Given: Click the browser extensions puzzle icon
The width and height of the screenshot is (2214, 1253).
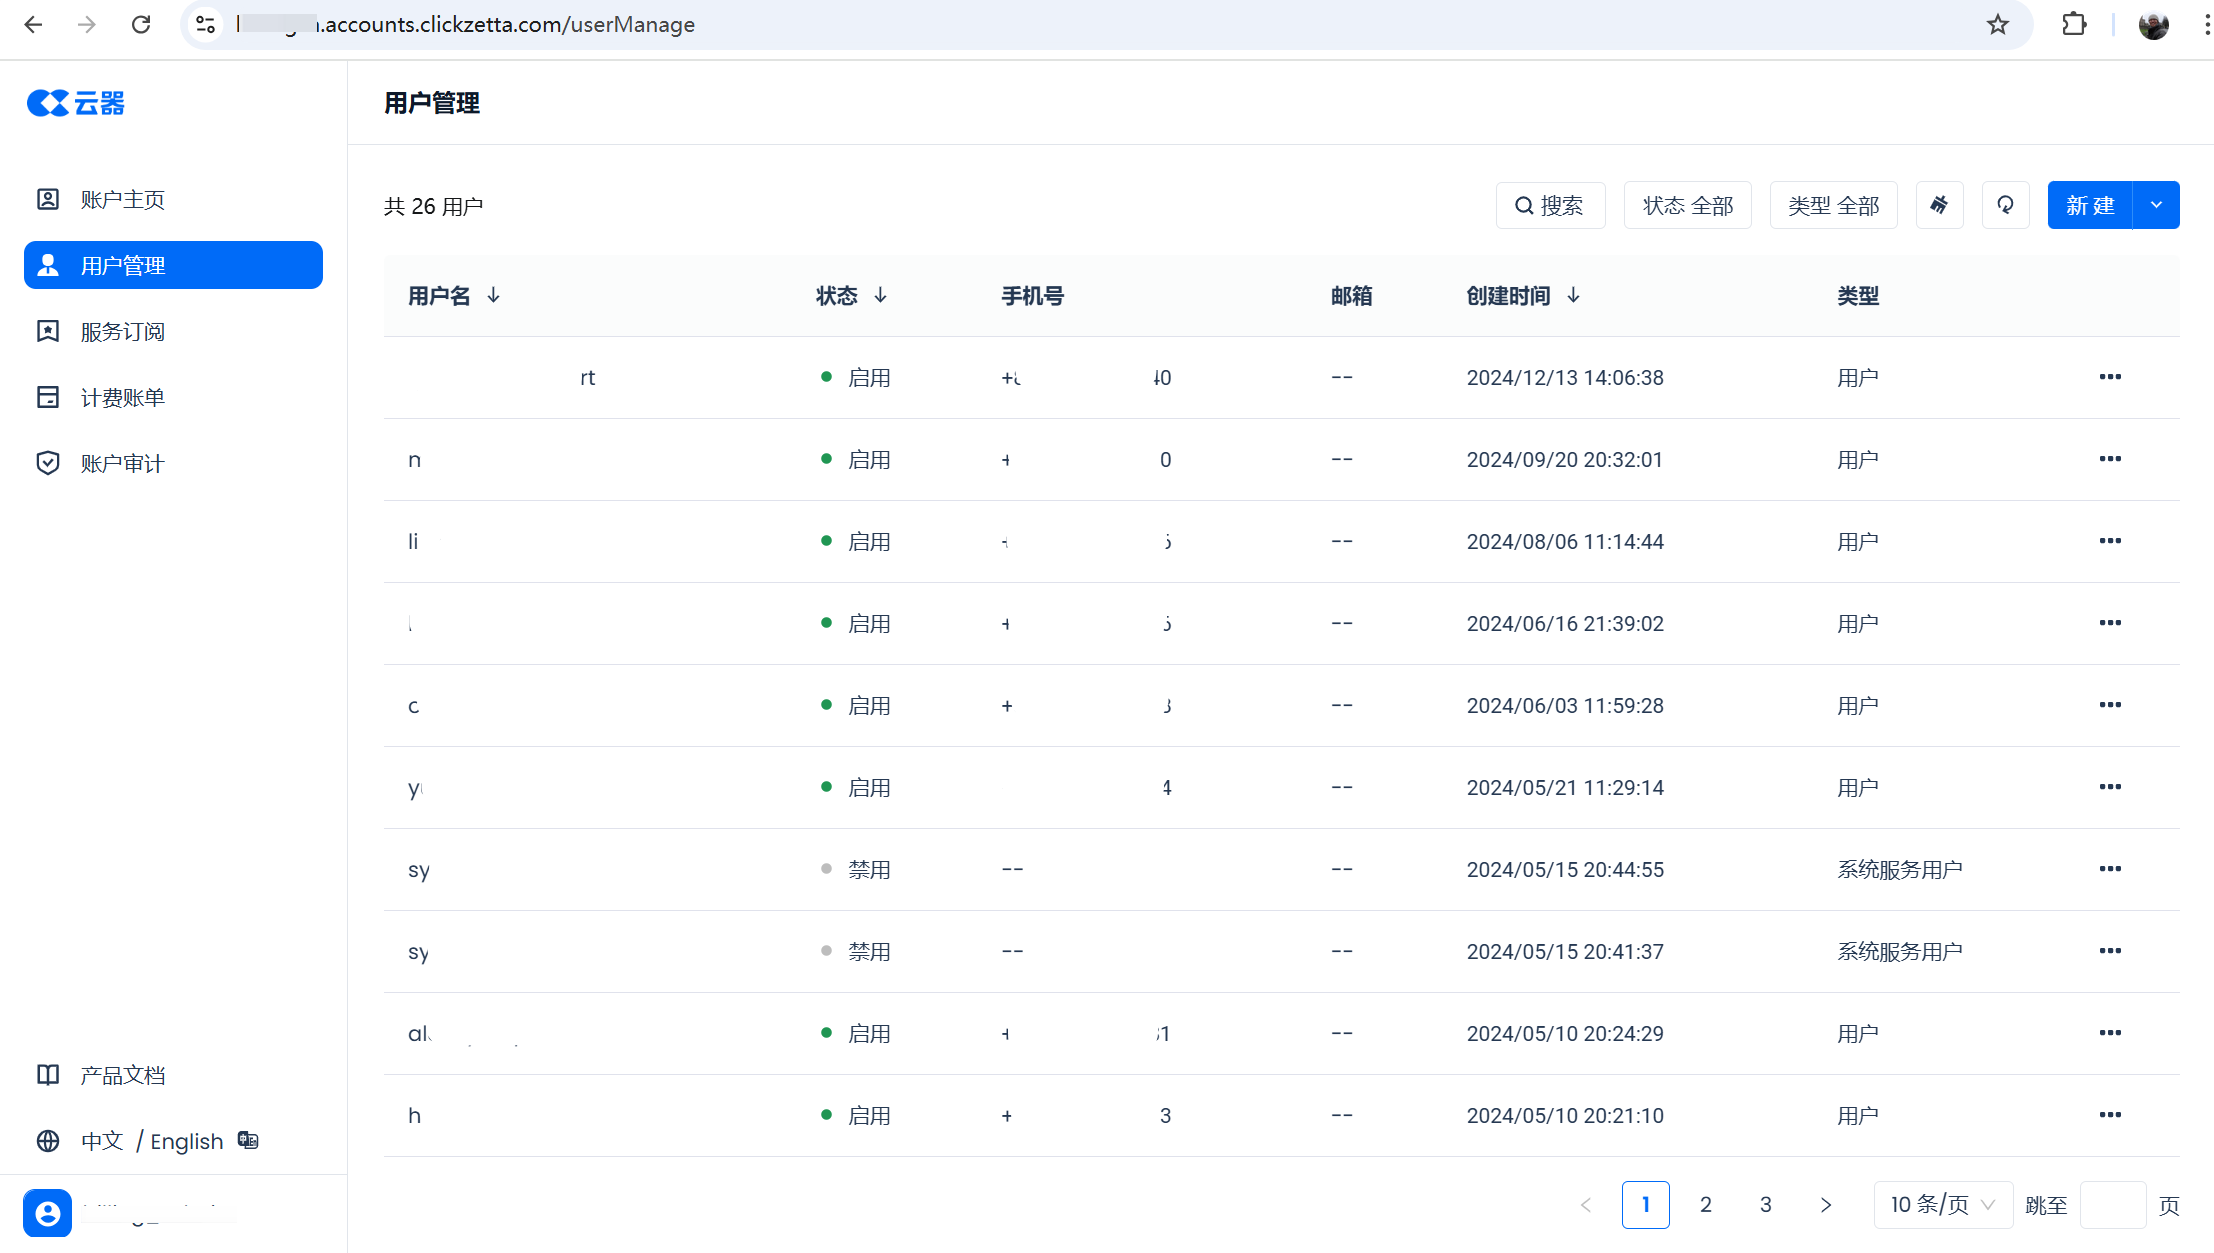Looking at the screenshot, I should pyautogui.click(x=2074, y=24).
